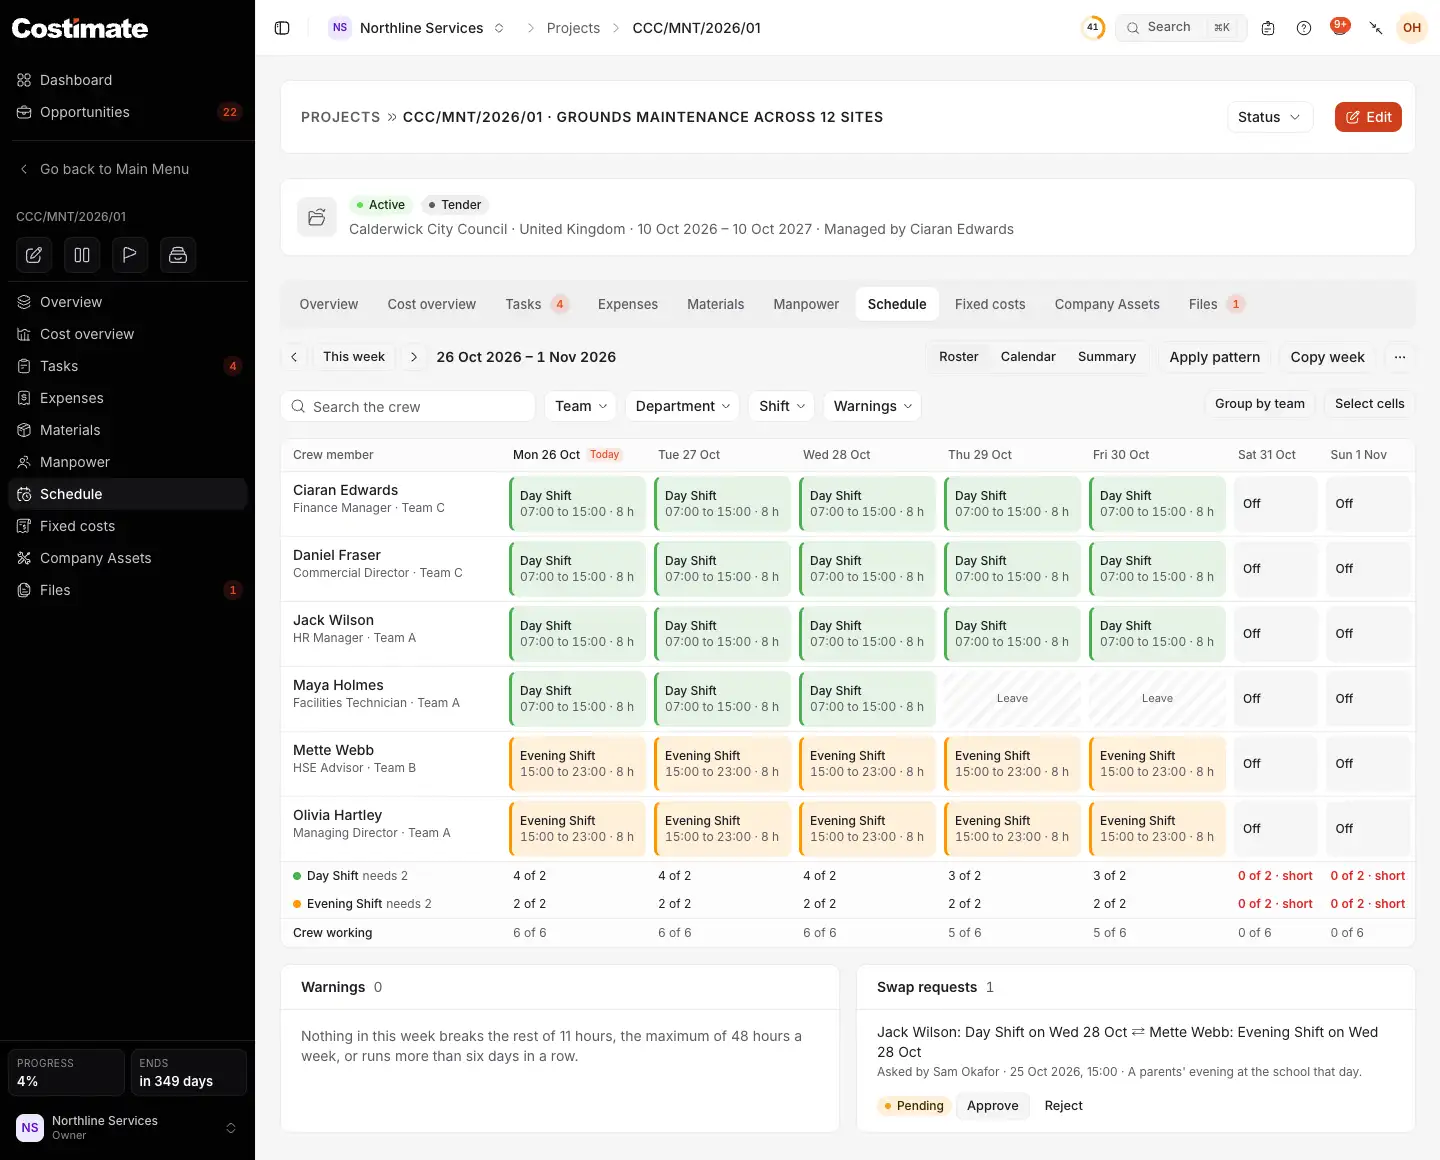Open the Department filter dropdown
1440x1160 pixels.
(683, 406)
